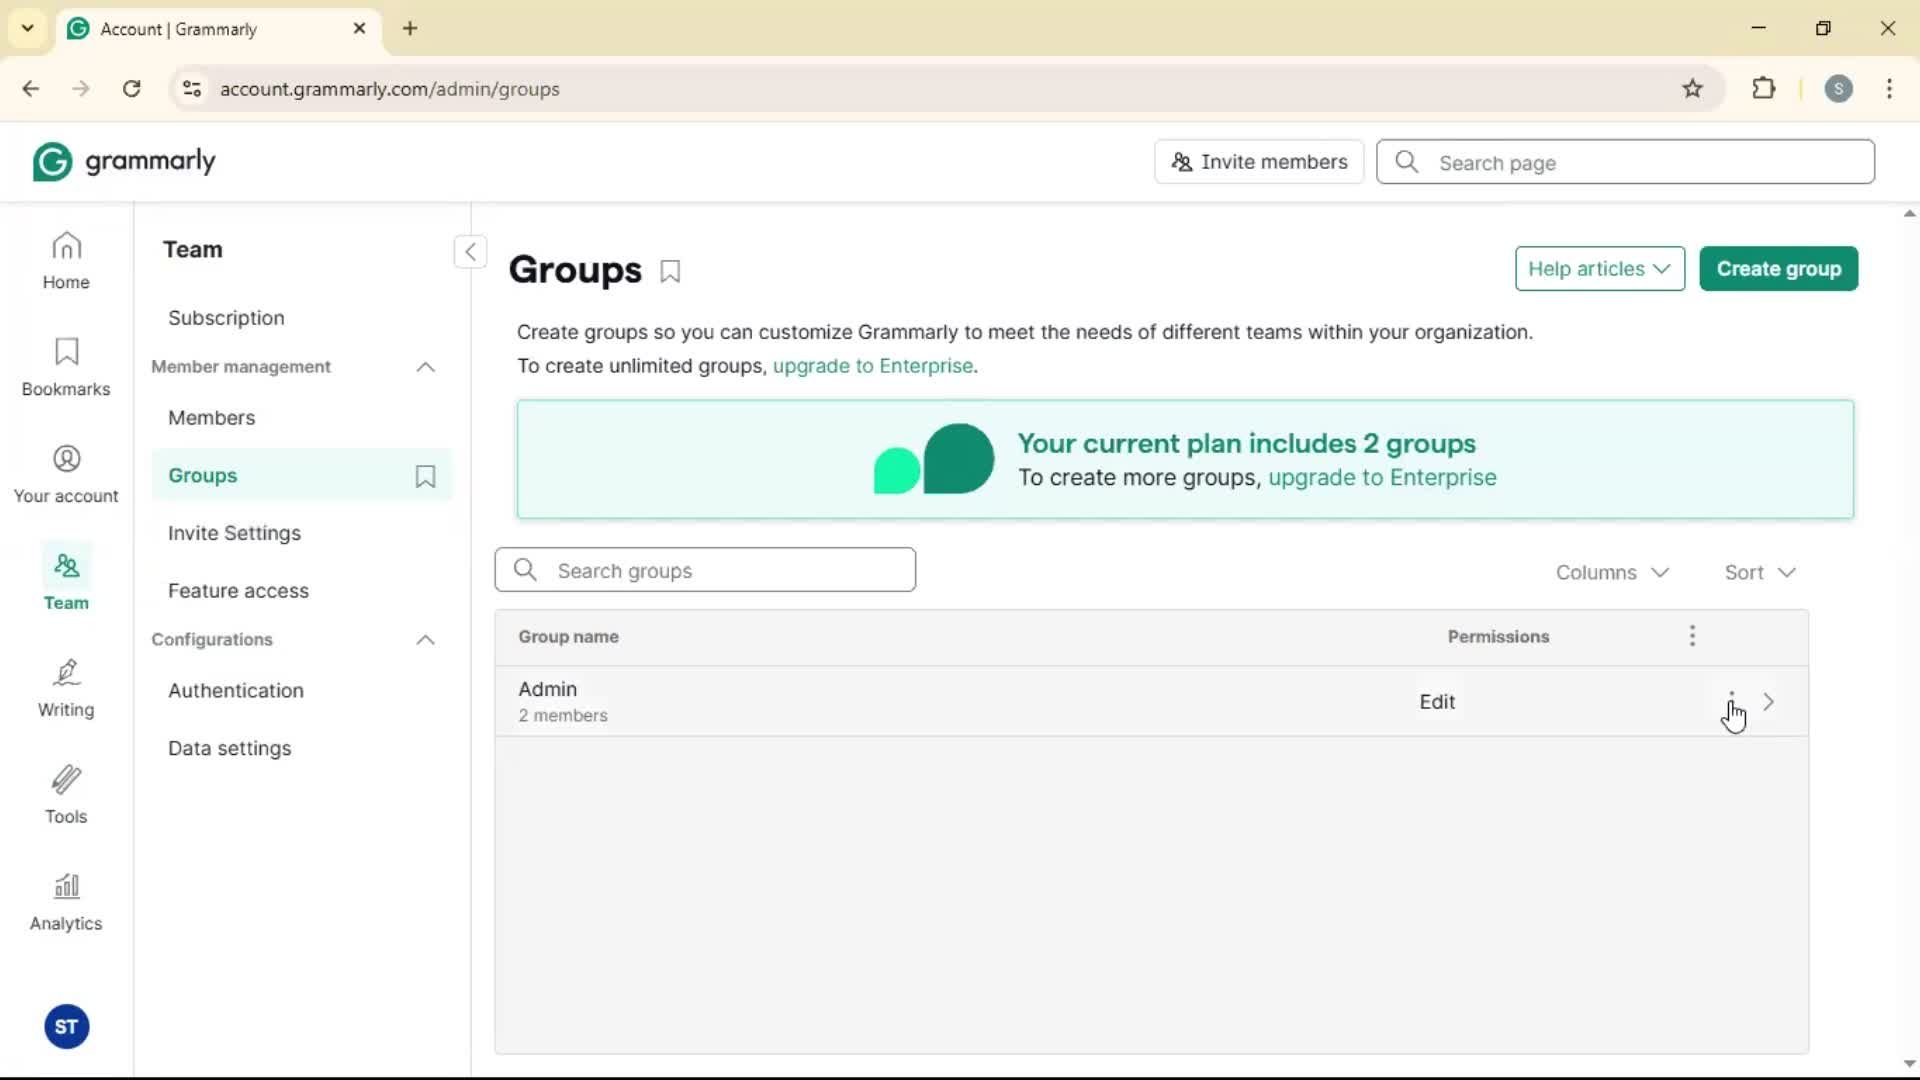Viewport: 1920px width, 1080px height.
Task: Expand the Help articles dropdown
Action: [1599, 269]
